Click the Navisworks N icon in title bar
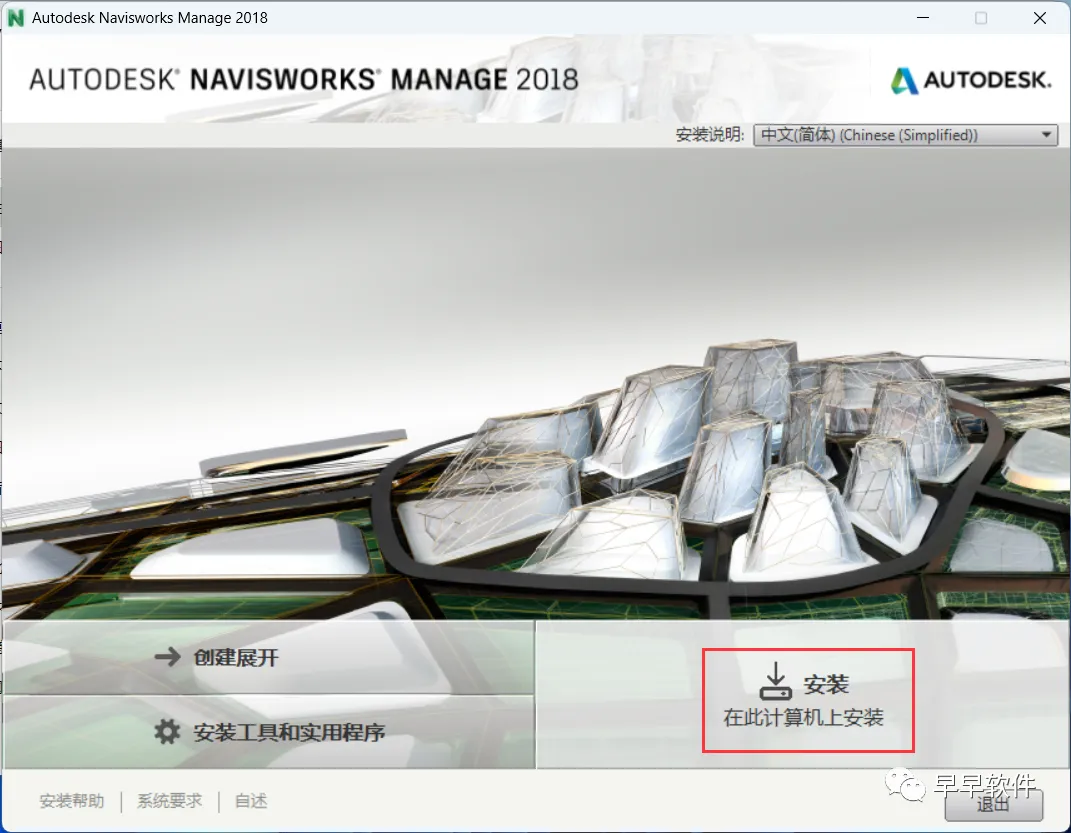Screen dimensions: 1071x833 click(x=15, y=18)
